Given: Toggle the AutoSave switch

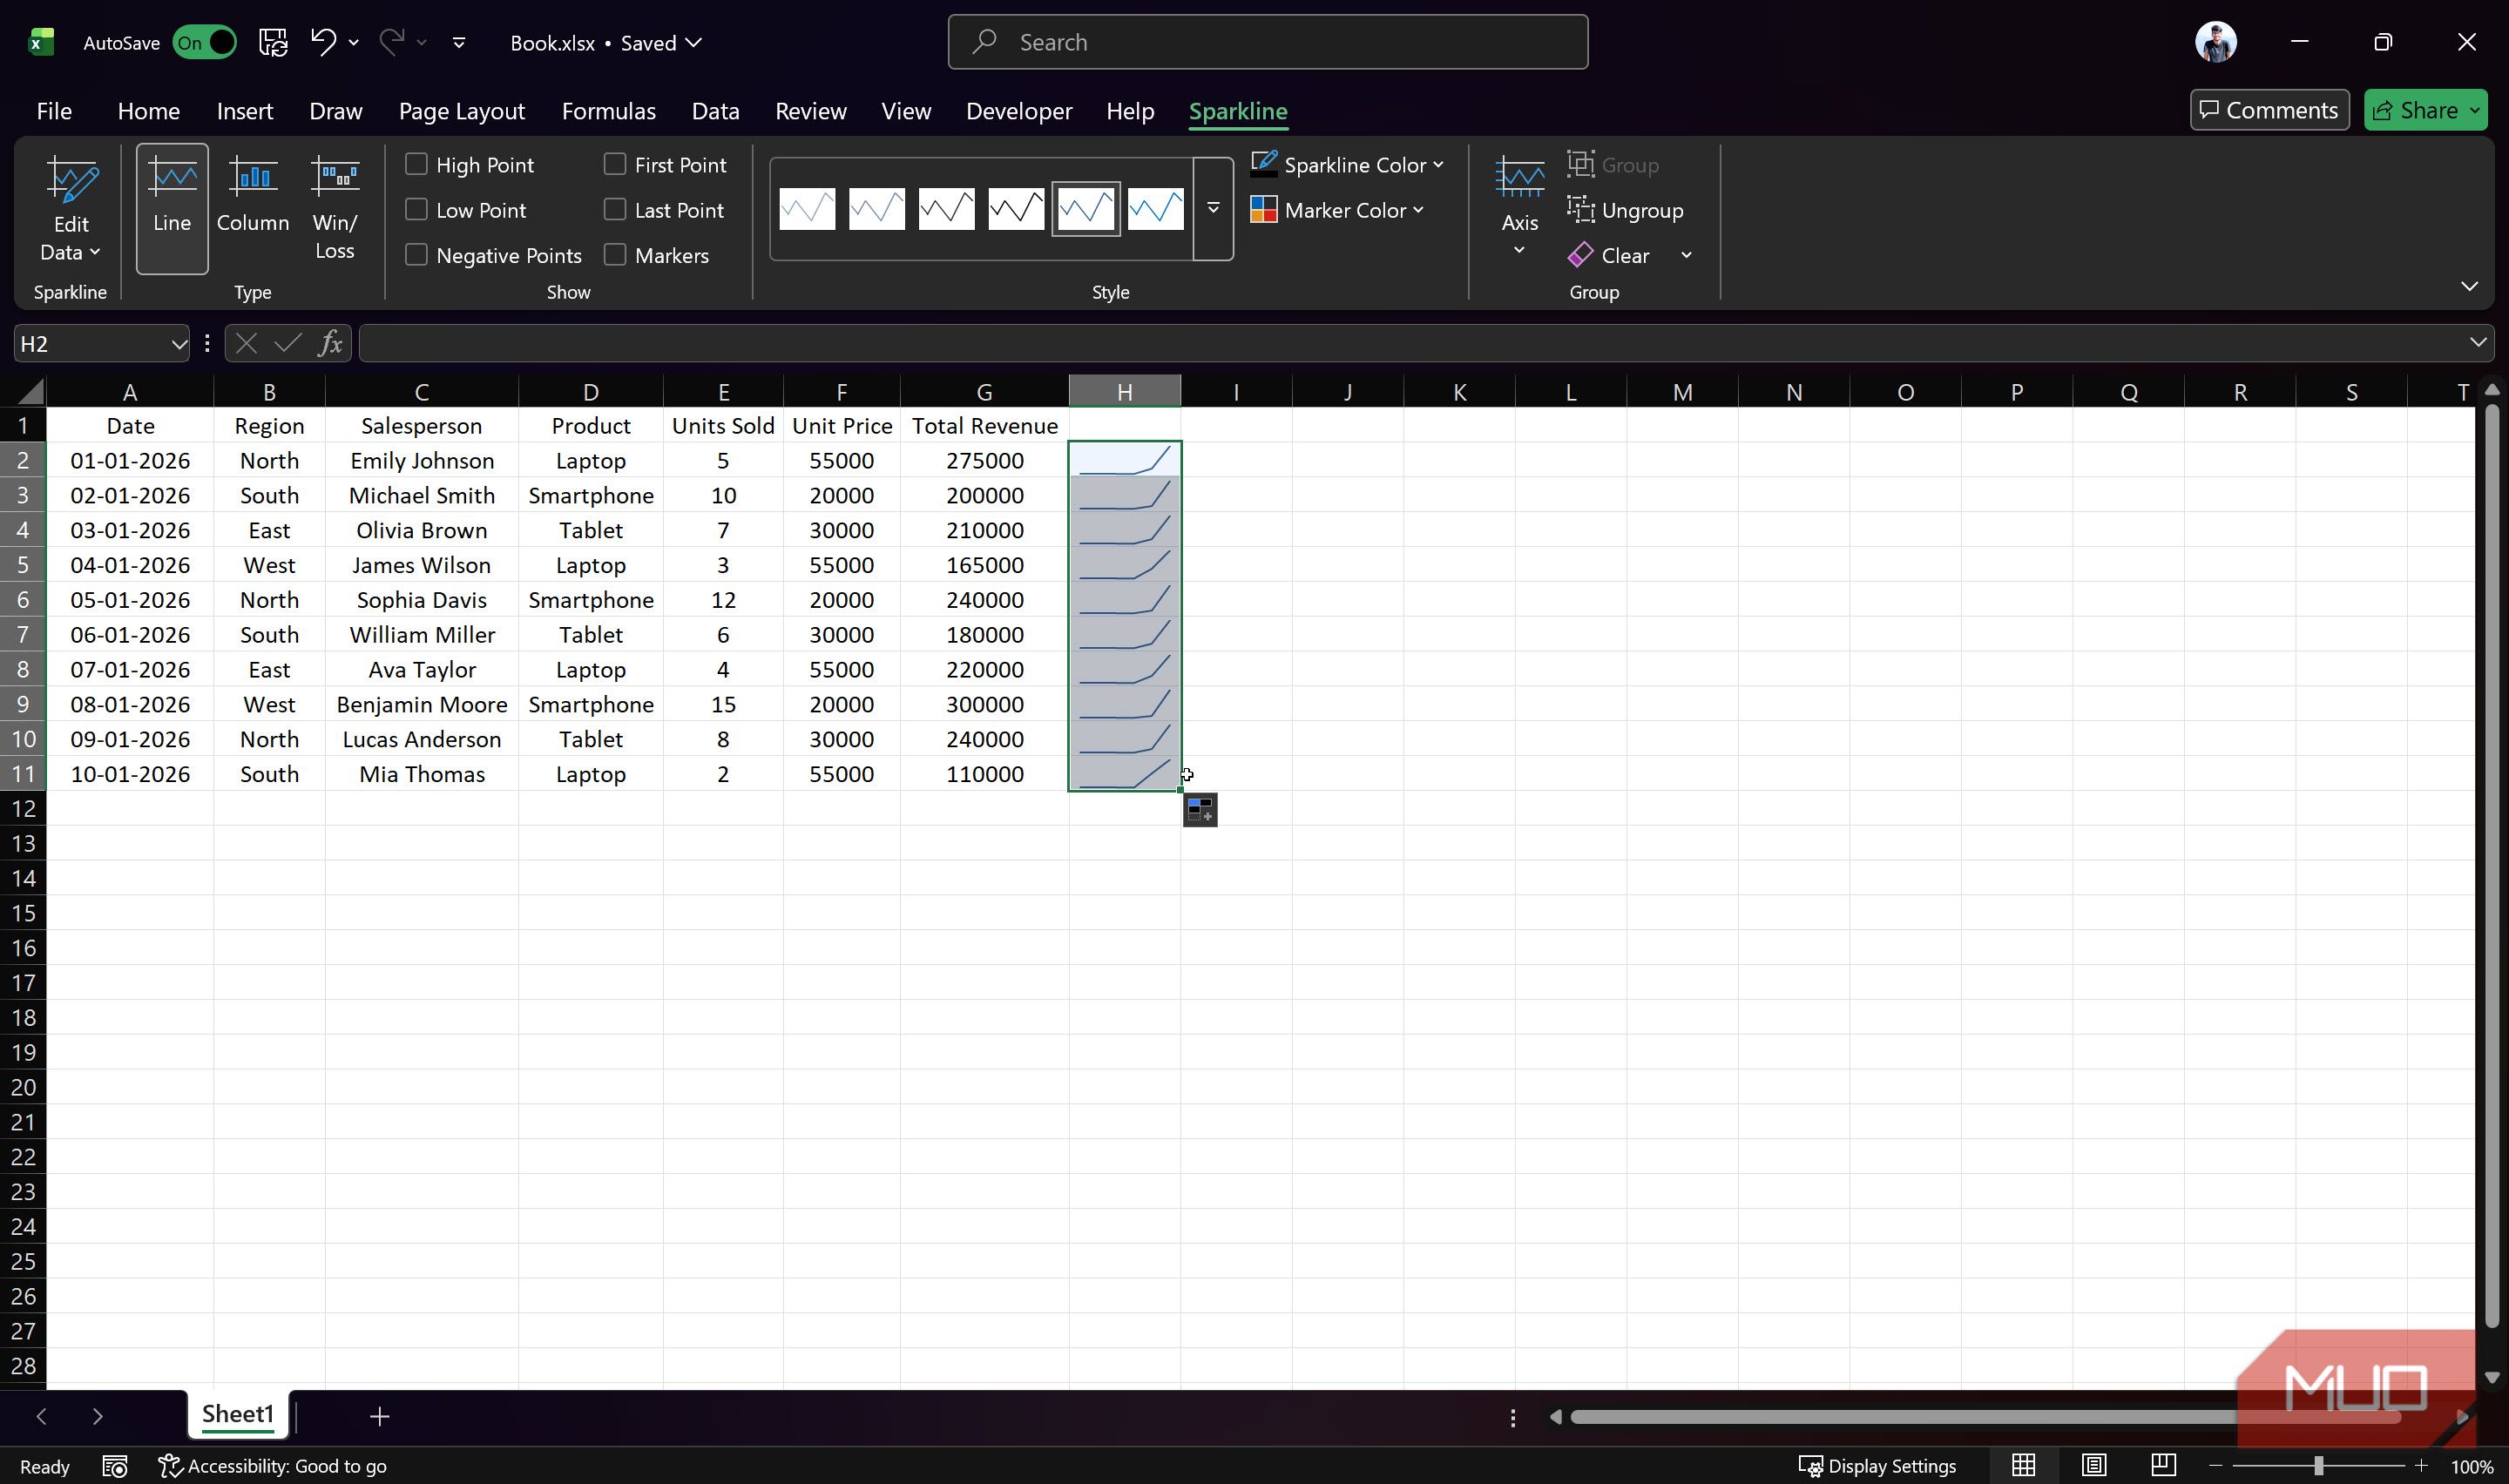Looking at the screenshot, I should [x=204, y=42].
